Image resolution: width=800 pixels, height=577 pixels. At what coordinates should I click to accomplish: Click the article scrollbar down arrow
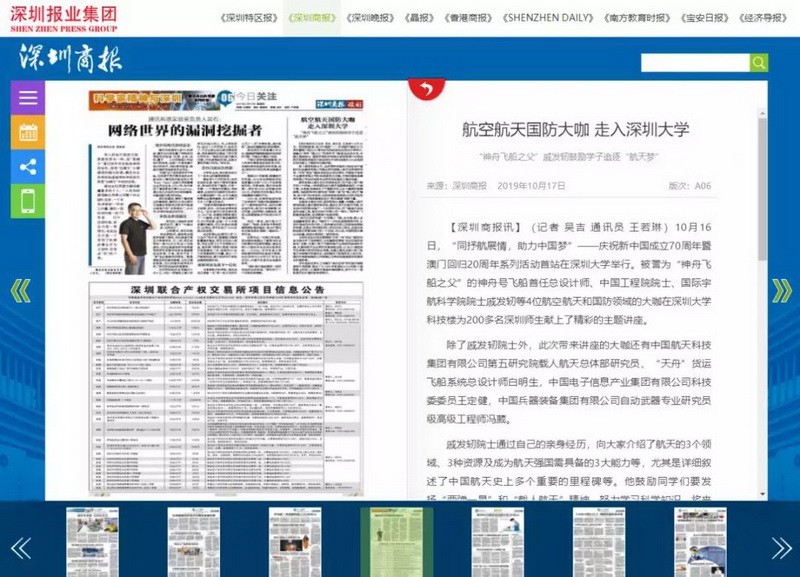(x=762, y=494)
